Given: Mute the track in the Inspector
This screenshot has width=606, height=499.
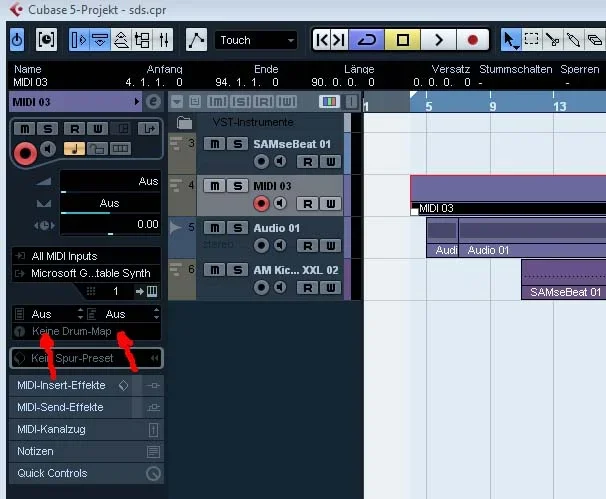Looking at the screenshot, I should click(25, 129).
